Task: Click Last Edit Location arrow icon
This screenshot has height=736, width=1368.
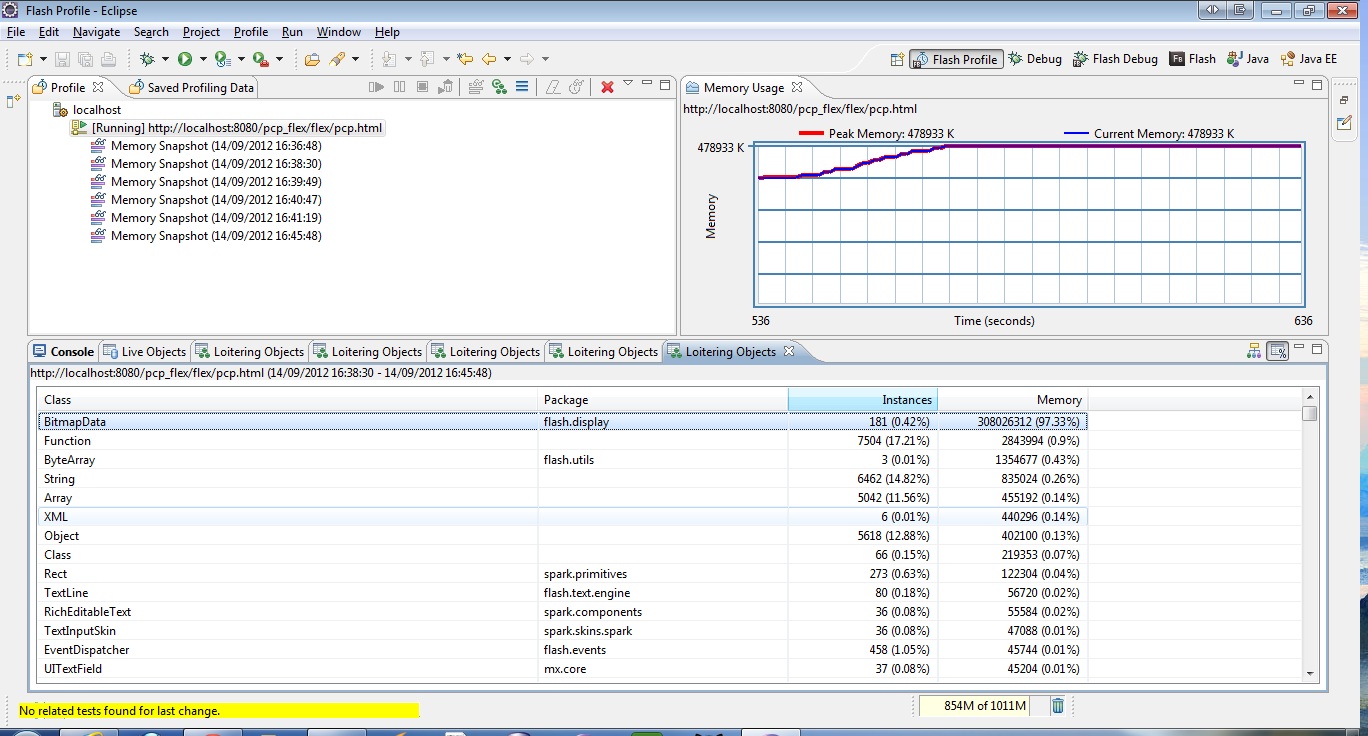Action: 465,59
